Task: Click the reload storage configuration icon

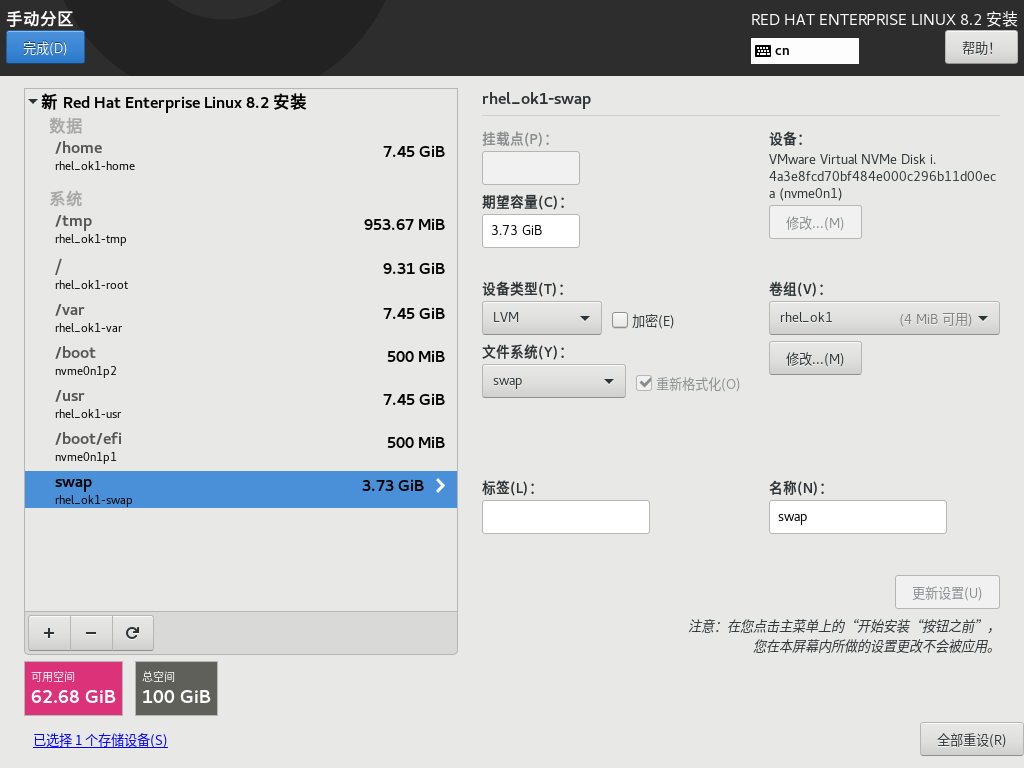Action: [x=133, y=633]
